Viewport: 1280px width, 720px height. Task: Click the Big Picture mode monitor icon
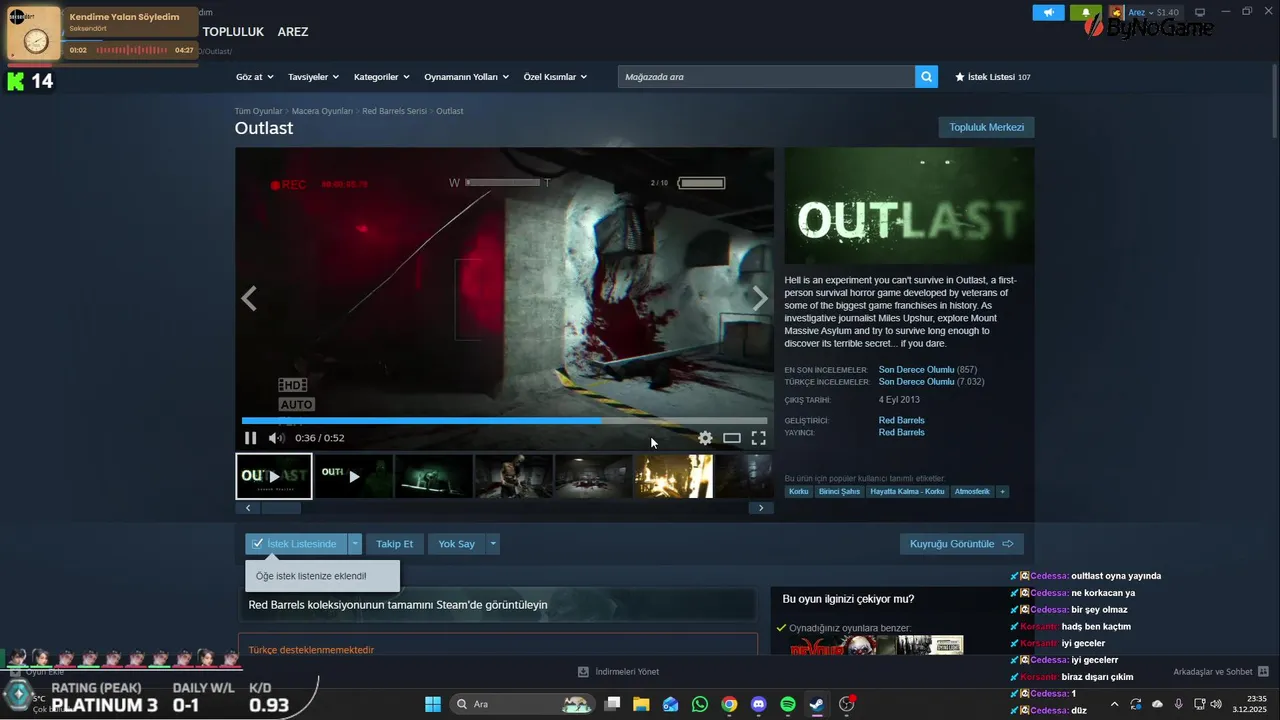pos(1201,12)
